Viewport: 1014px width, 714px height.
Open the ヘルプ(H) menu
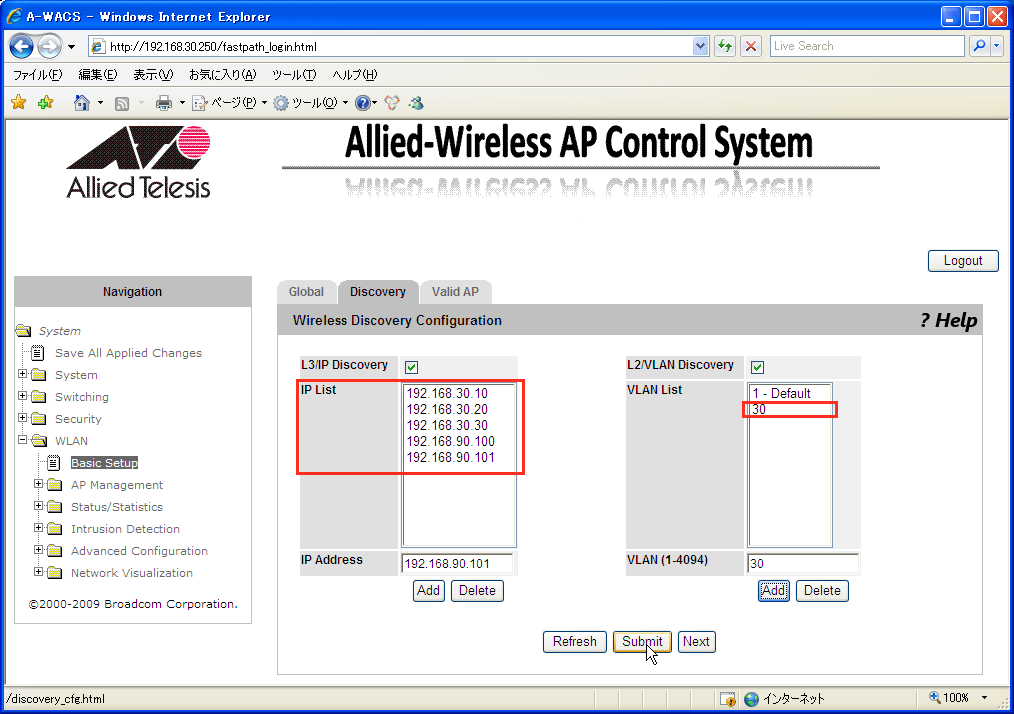[x=354, y=75]
